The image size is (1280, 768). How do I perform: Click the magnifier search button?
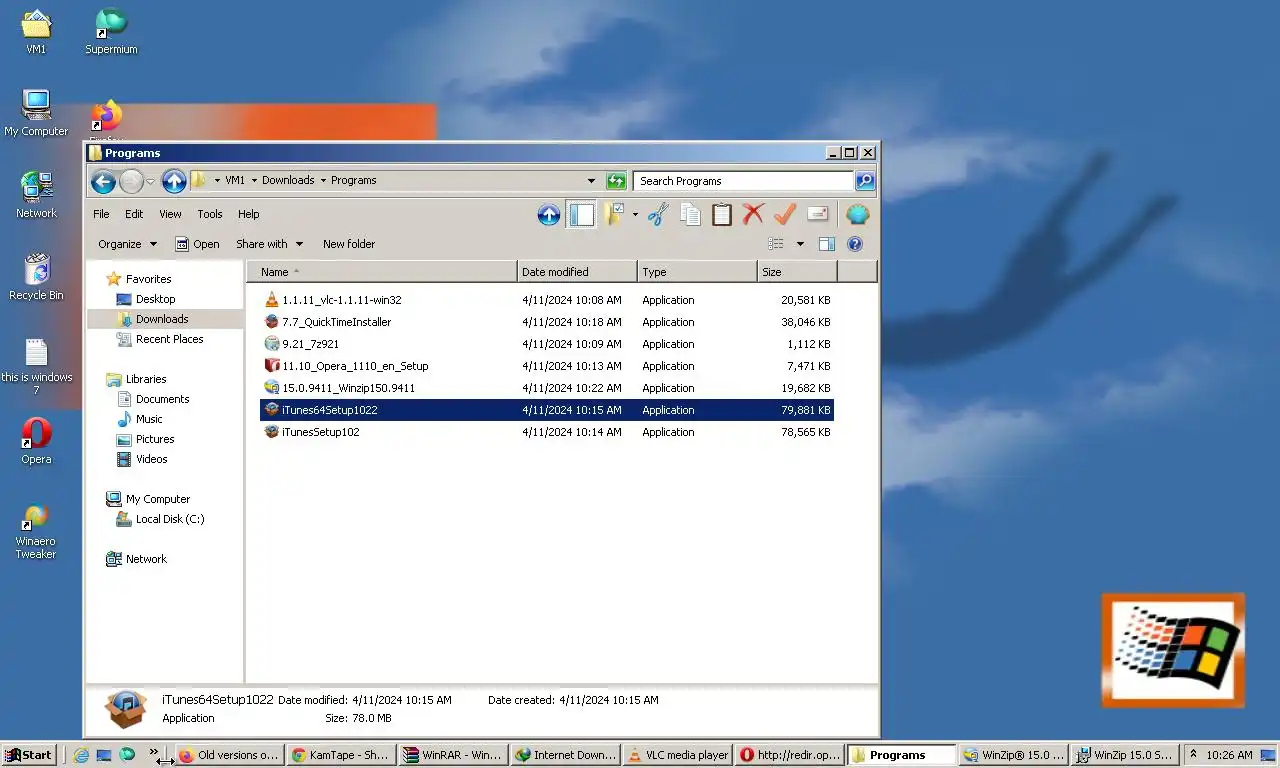(865, 181)
